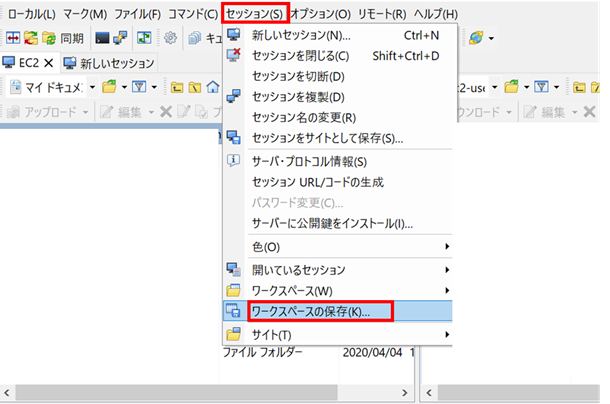Select セッションをサイトとして保存(S)... menu item
The height and width of the screenshot is (404, 610).
(x=338, y=138)
